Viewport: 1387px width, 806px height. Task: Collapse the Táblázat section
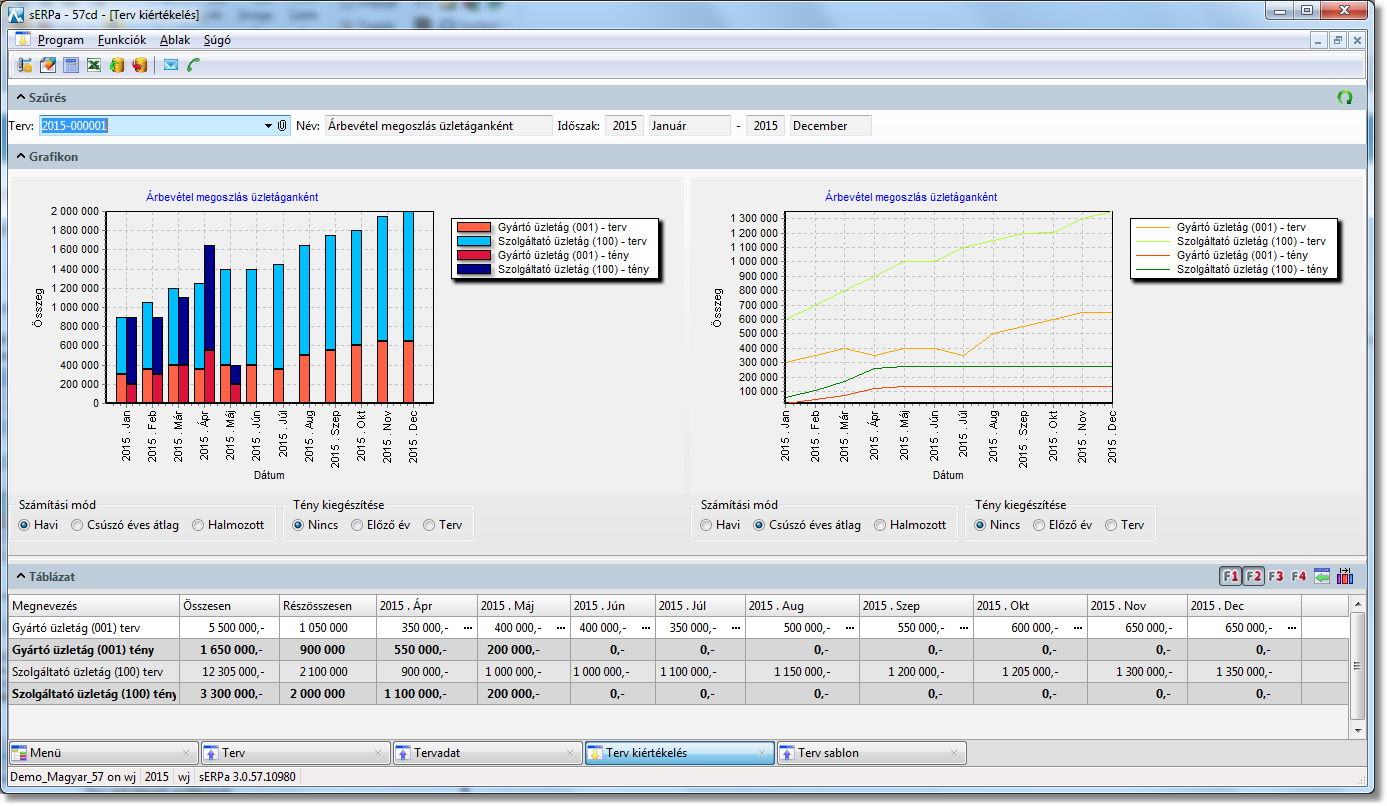pos(20,577)
